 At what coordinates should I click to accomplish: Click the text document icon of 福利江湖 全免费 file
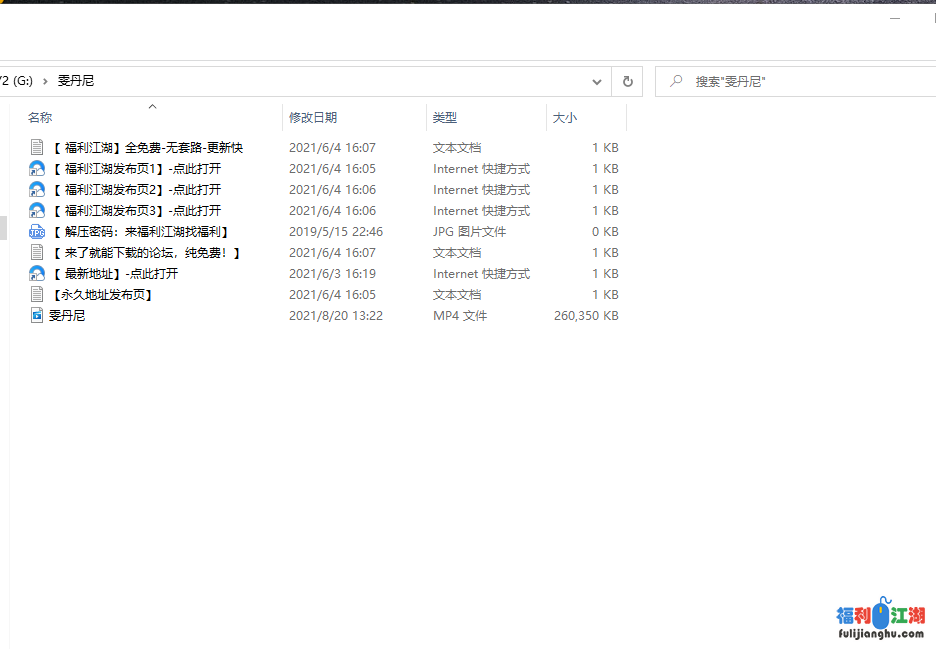coord(37,148)
